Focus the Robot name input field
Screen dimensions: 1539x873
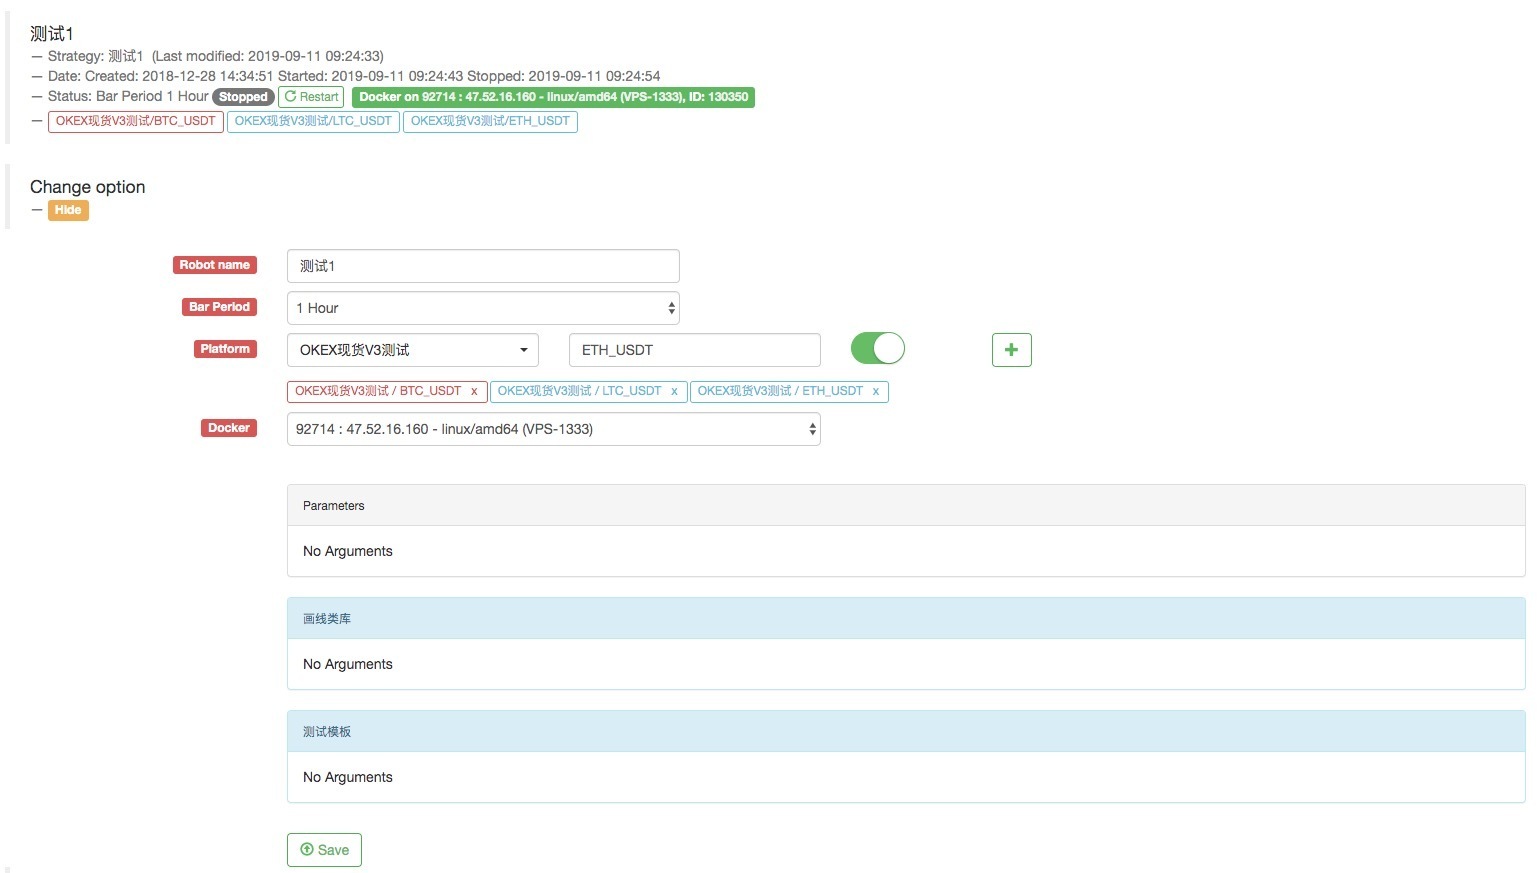click(483, 266)
